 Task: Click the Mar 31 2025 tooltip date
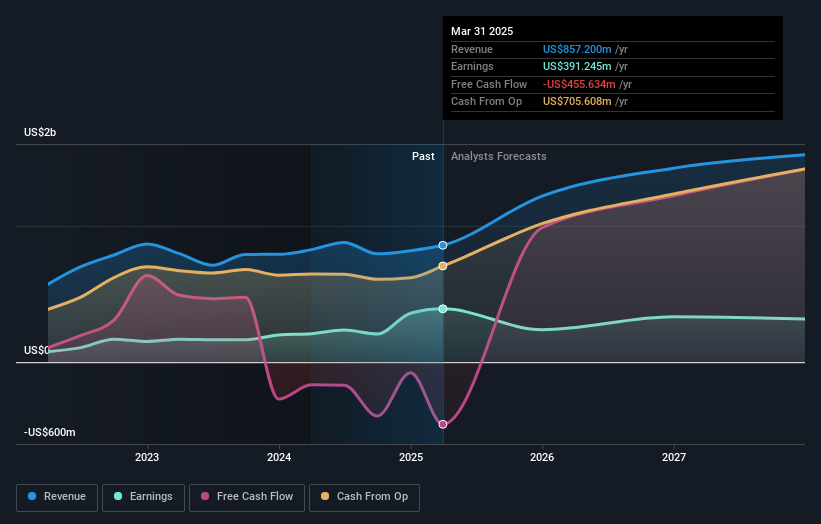point(482,31)
